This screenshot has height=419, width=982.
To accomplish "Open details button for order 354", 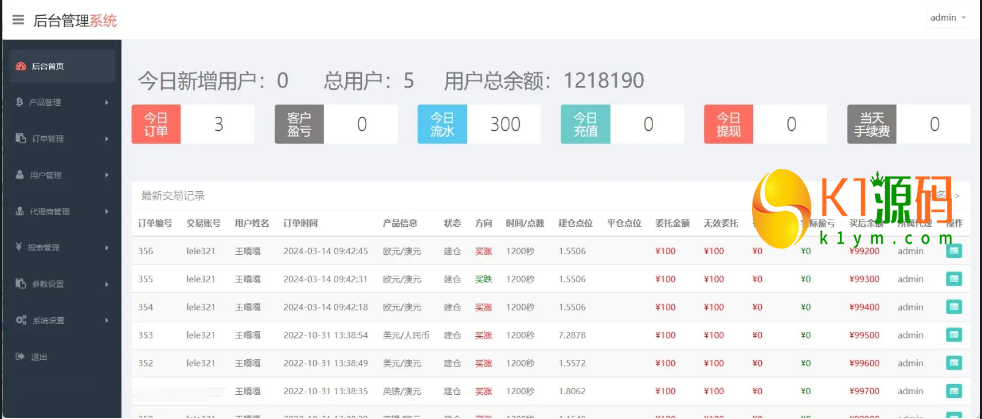I will [954, 307].
